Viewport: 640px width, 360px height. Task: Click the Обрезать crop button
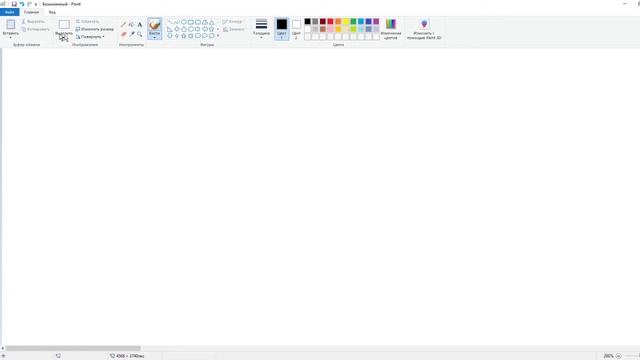coord(87,22)
